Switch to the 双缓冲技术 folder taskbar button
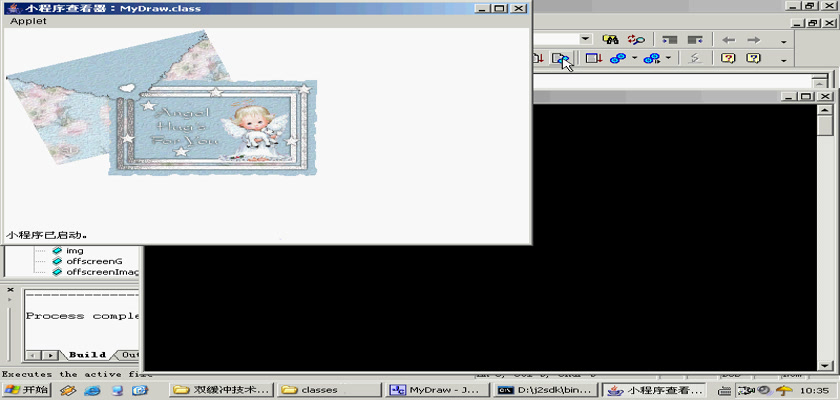 pyautogui.click(x=221, y=390)
